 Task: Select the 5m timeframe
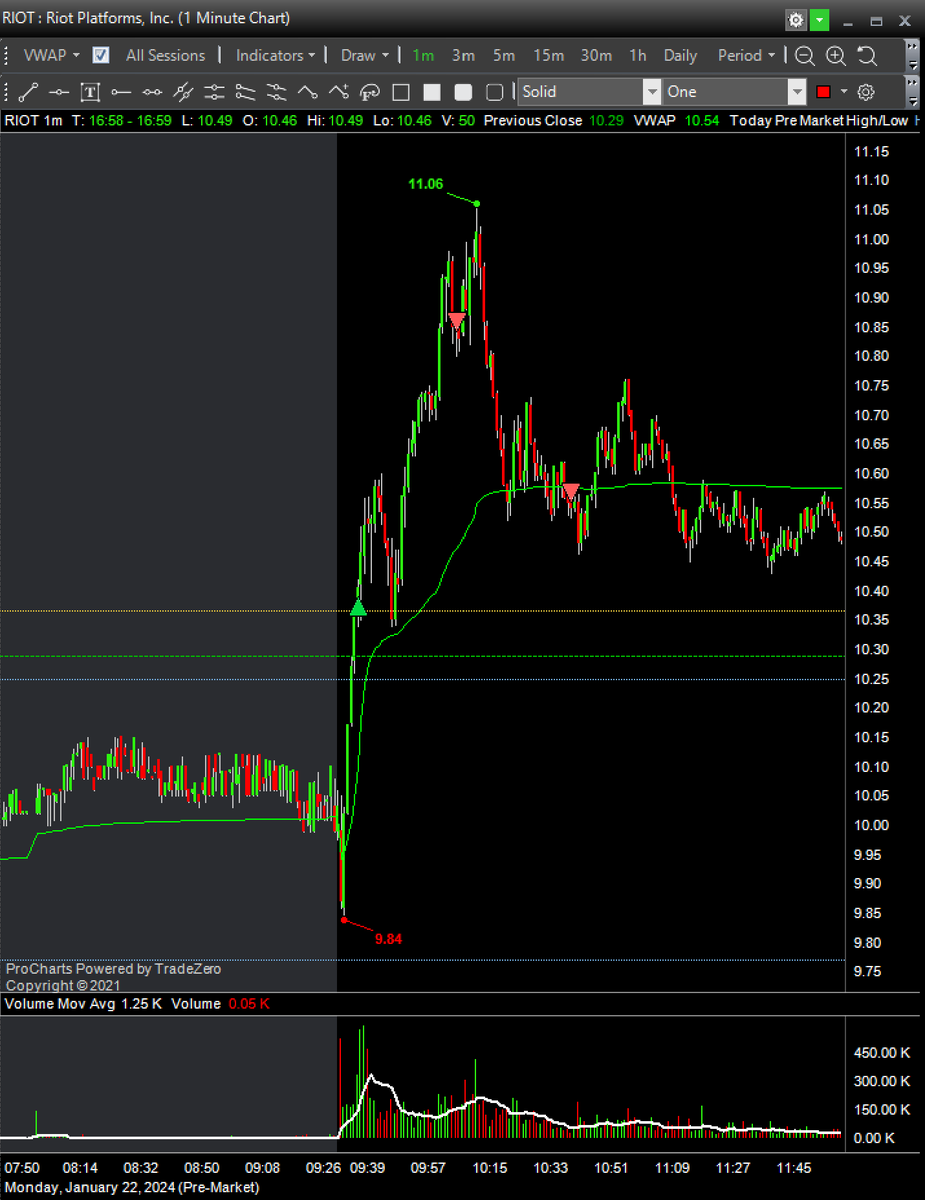(503, 55)
